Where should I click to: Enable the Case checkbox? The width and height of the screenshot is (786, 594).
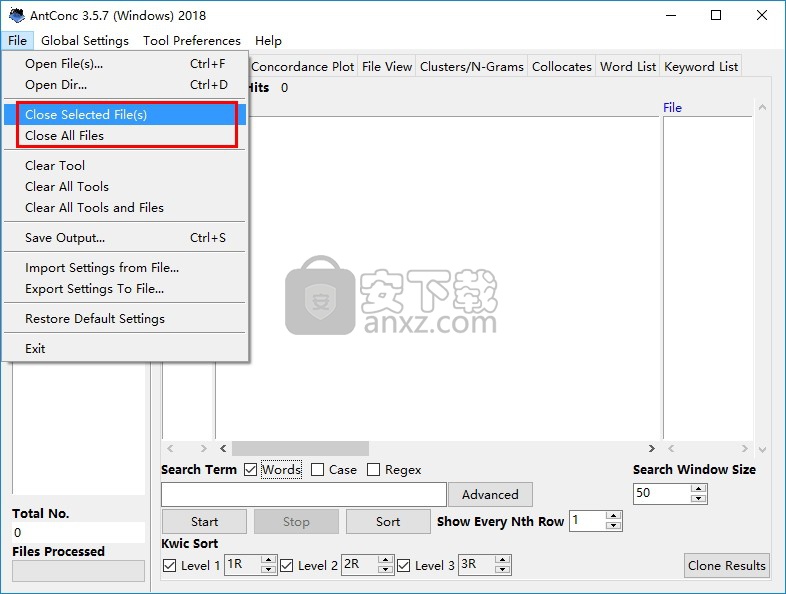317,470
